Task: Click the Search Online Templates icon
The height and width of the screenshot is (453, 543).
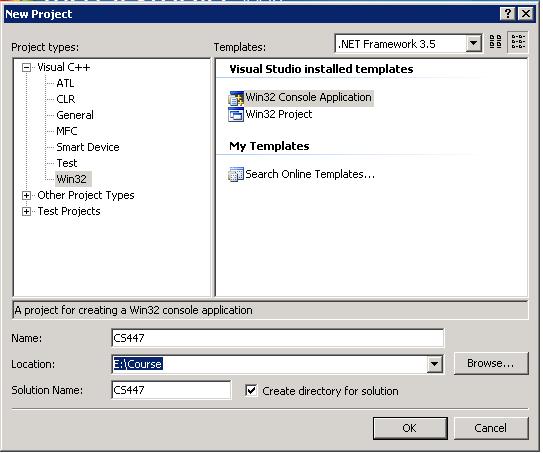Action: 236,174
